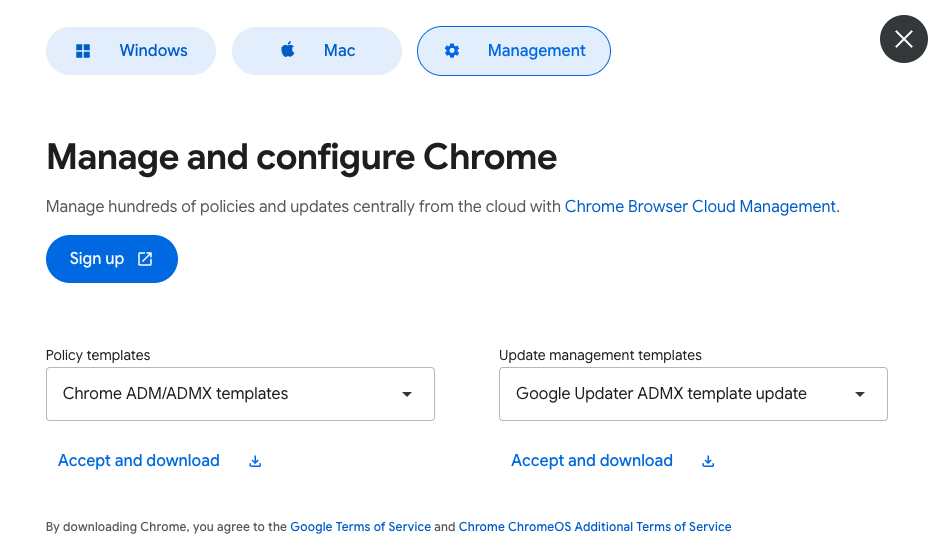
Task: Expand Policy templates dropdown arrow
Action: pyautogui.click(x=407, y=394)
